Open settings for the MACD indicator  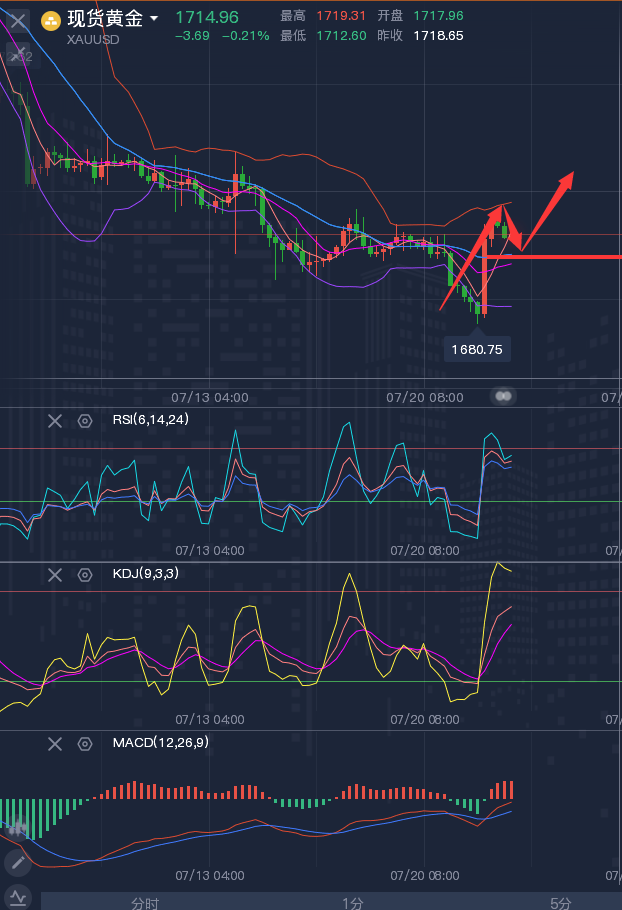tap(85, 743)
